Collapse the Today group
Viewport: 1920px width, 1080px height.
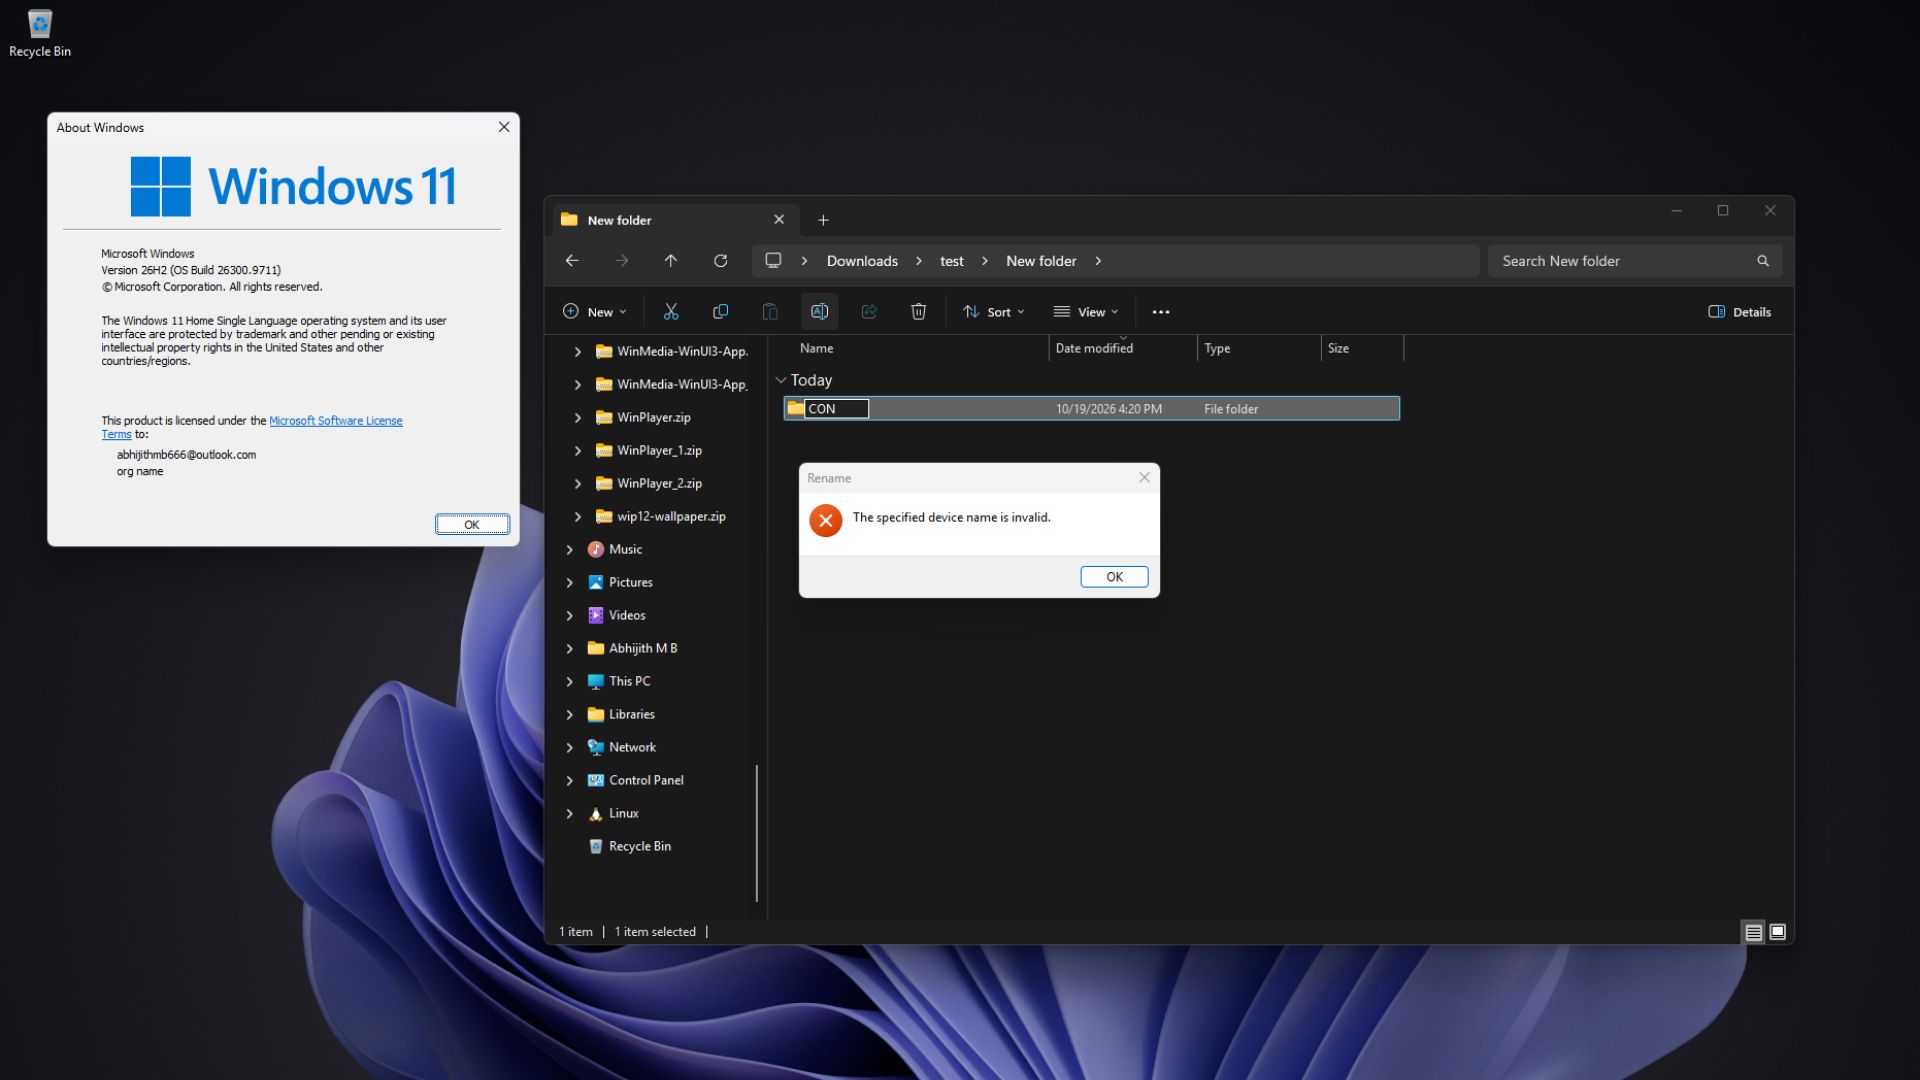click(781, 380)
